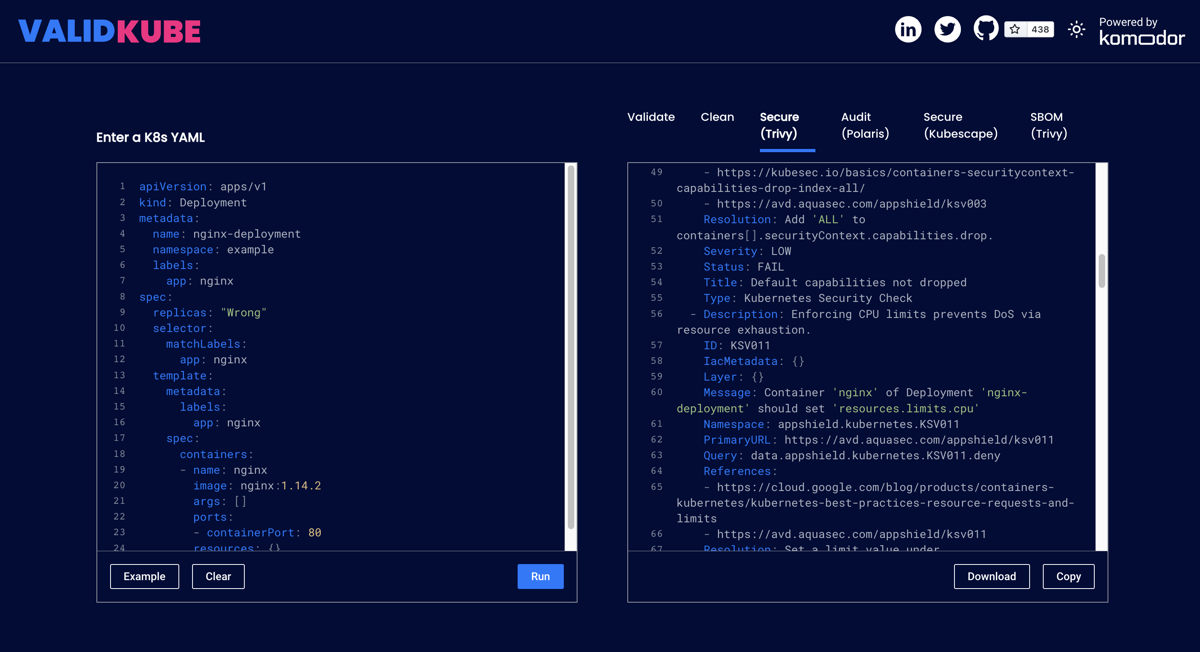The height and width of the screenshot is (652, 1200).
Task: Switch to the Clean tab
Action: (x=717, y=117)
